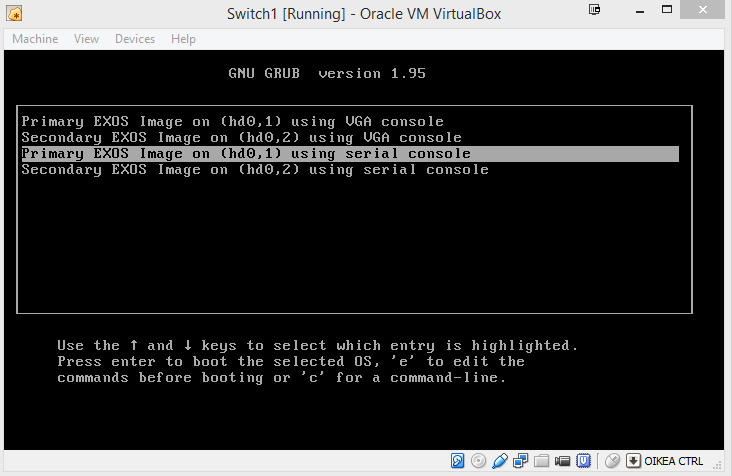
Task: Click the video capture camera icon
Action: point(563,461)
